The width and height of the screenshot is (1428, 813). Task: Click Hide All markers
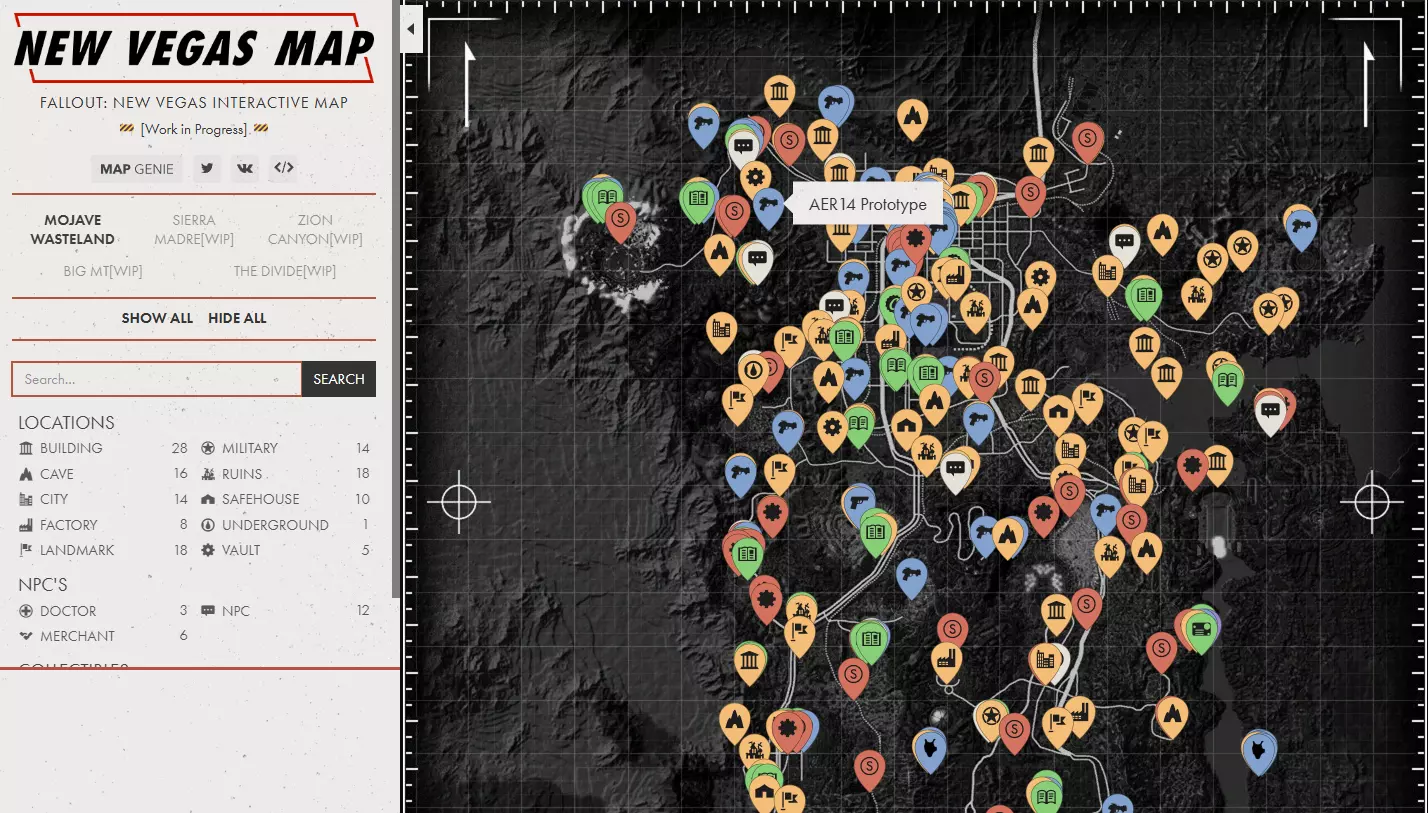[237, 318]
